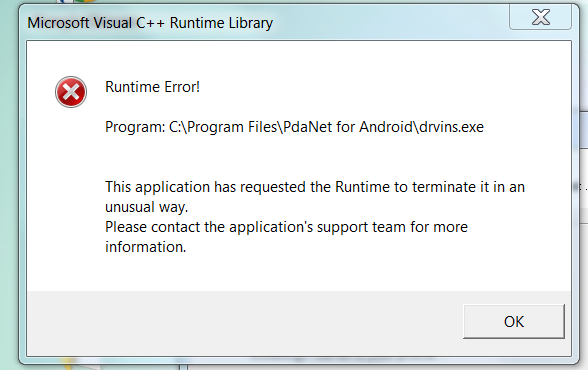Click the 'Please contact the application's support team' line
The height and width of the screenshot is (370, 588).
(x=286, y=237)
